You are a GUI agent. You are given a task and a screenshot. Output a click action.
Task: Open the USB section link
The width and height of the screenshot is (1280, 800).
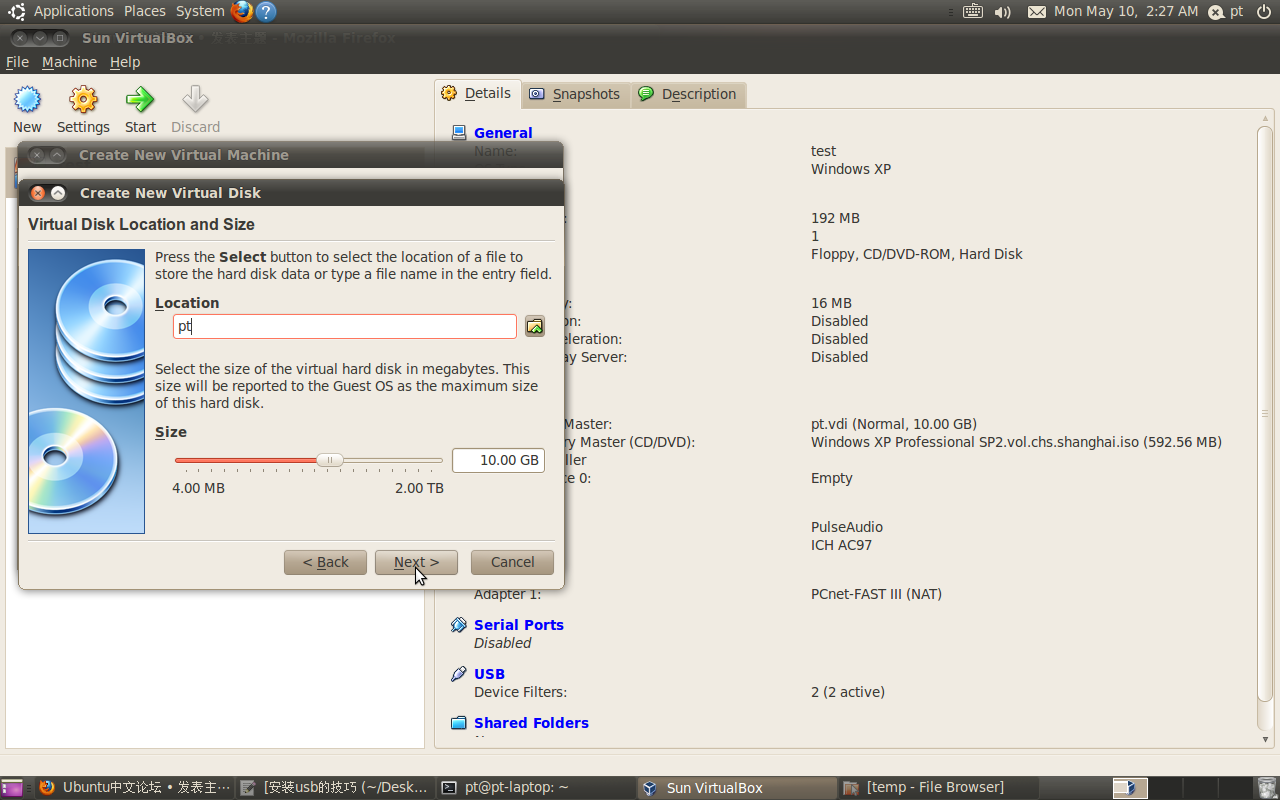click(x=489, y=674)
